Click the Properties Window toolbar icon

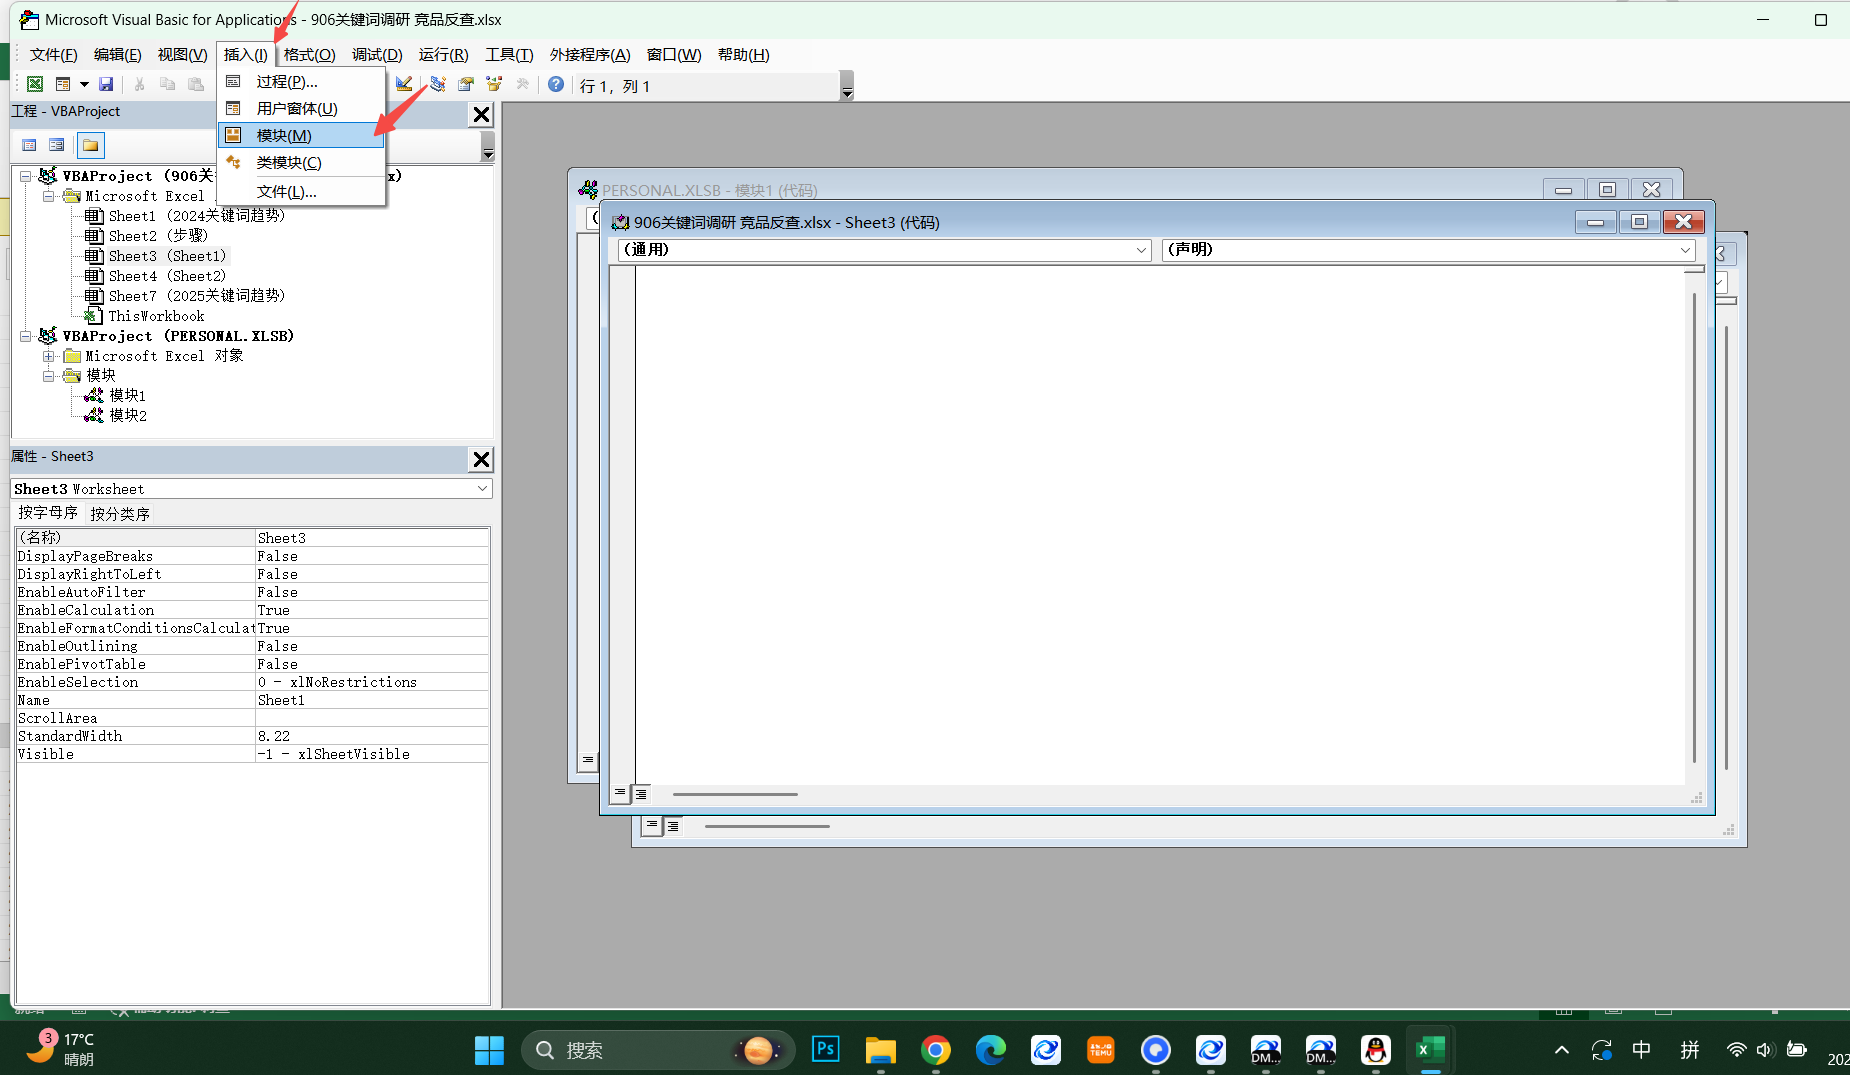[466, 85]
